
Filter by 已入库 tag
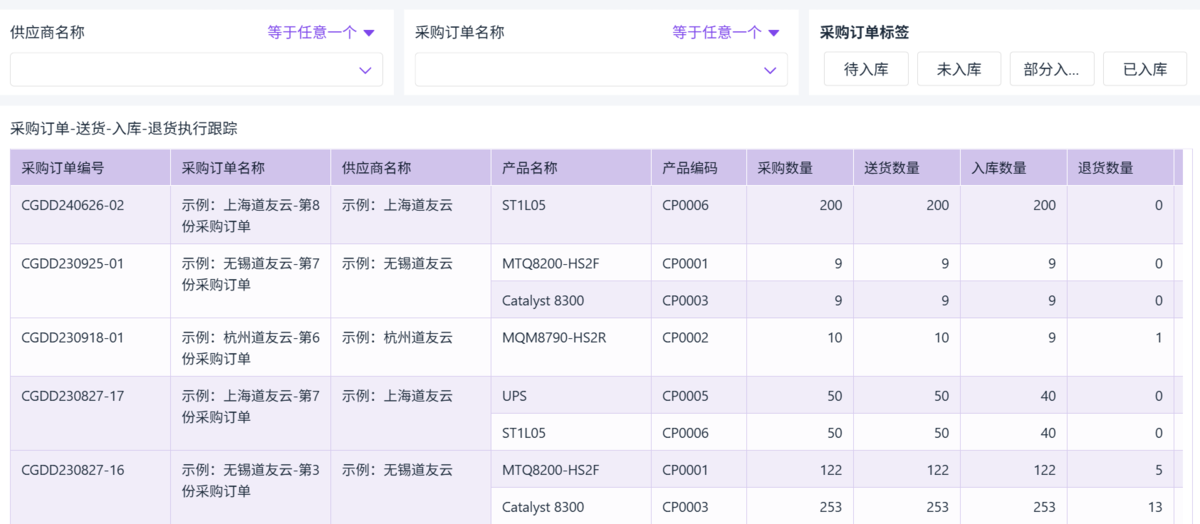click(x=1145, y=69)
